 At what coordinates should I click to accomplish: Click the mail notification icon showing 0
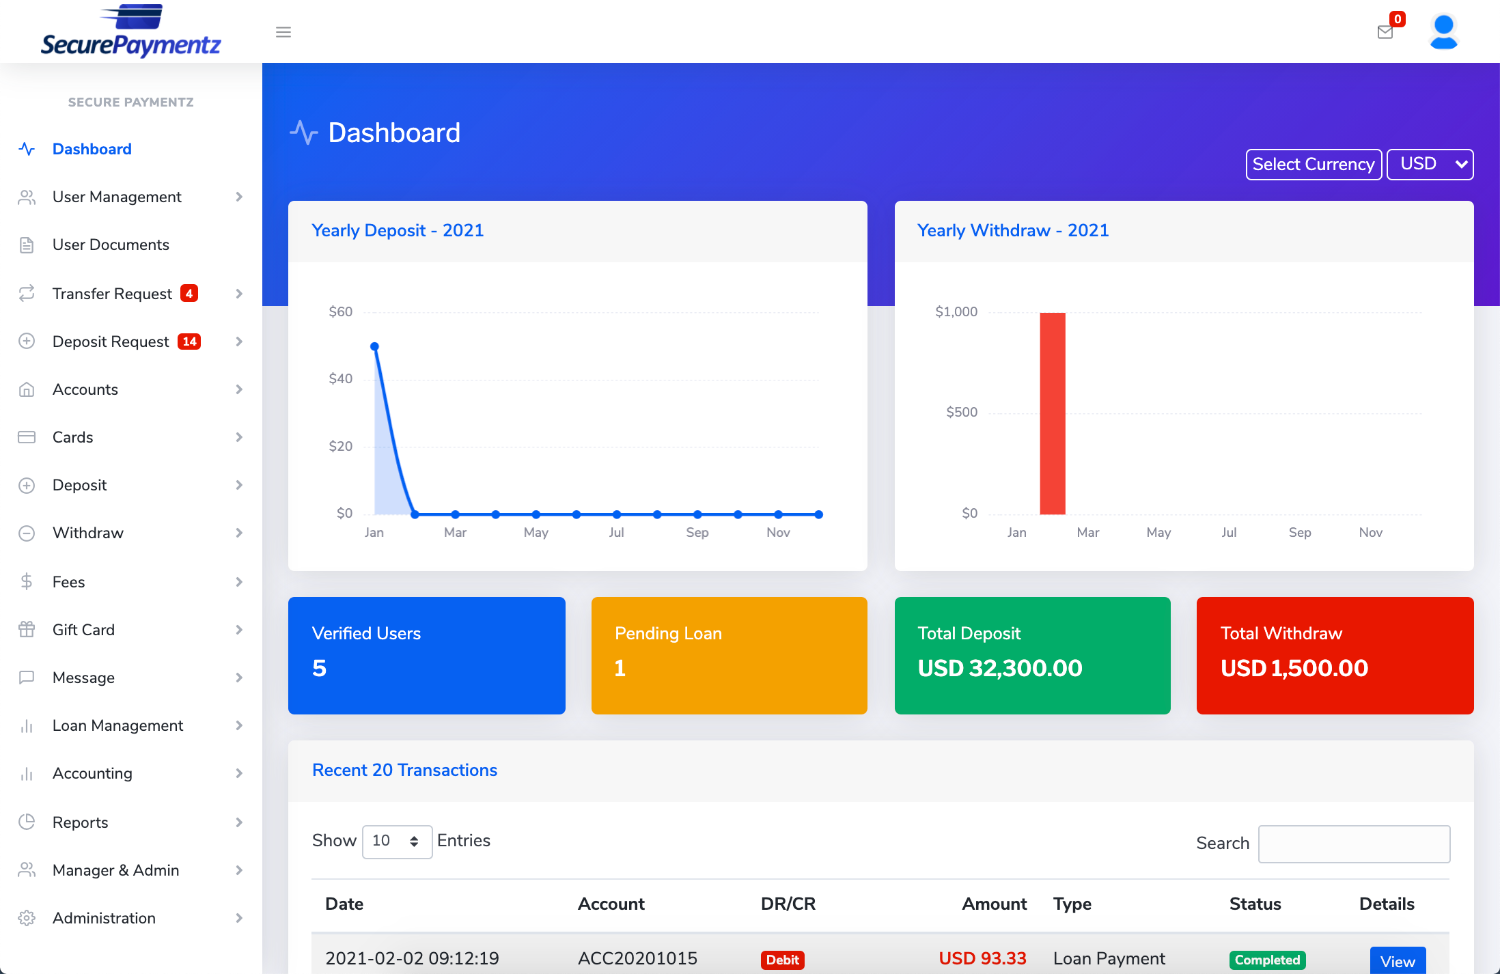tap(1385, 32)
